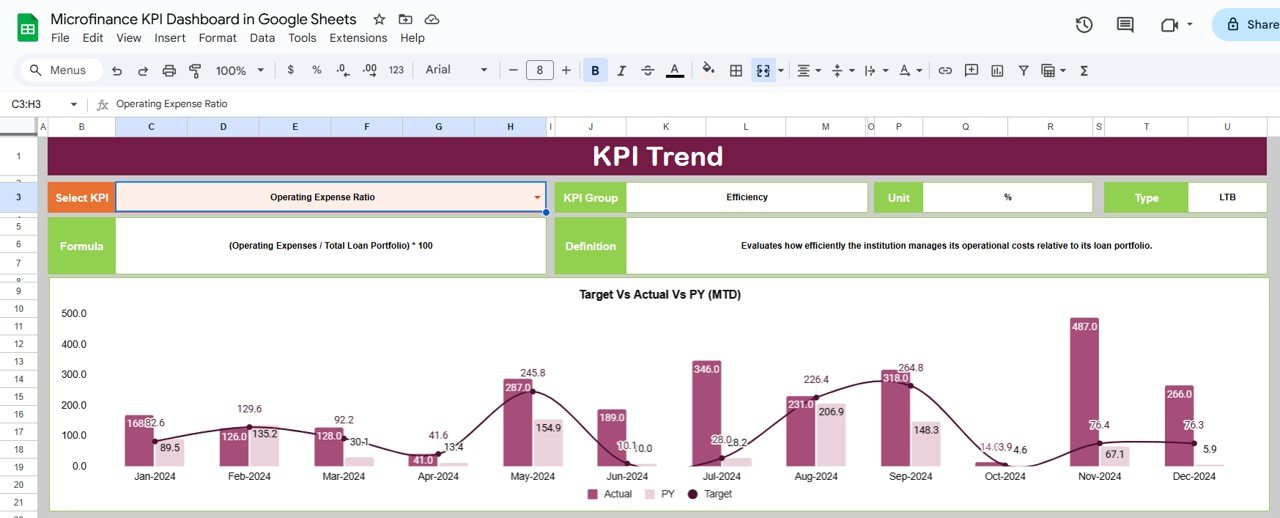Toggle bold formatting
This screenshot has width=1280, height=518.
[595, 70]
